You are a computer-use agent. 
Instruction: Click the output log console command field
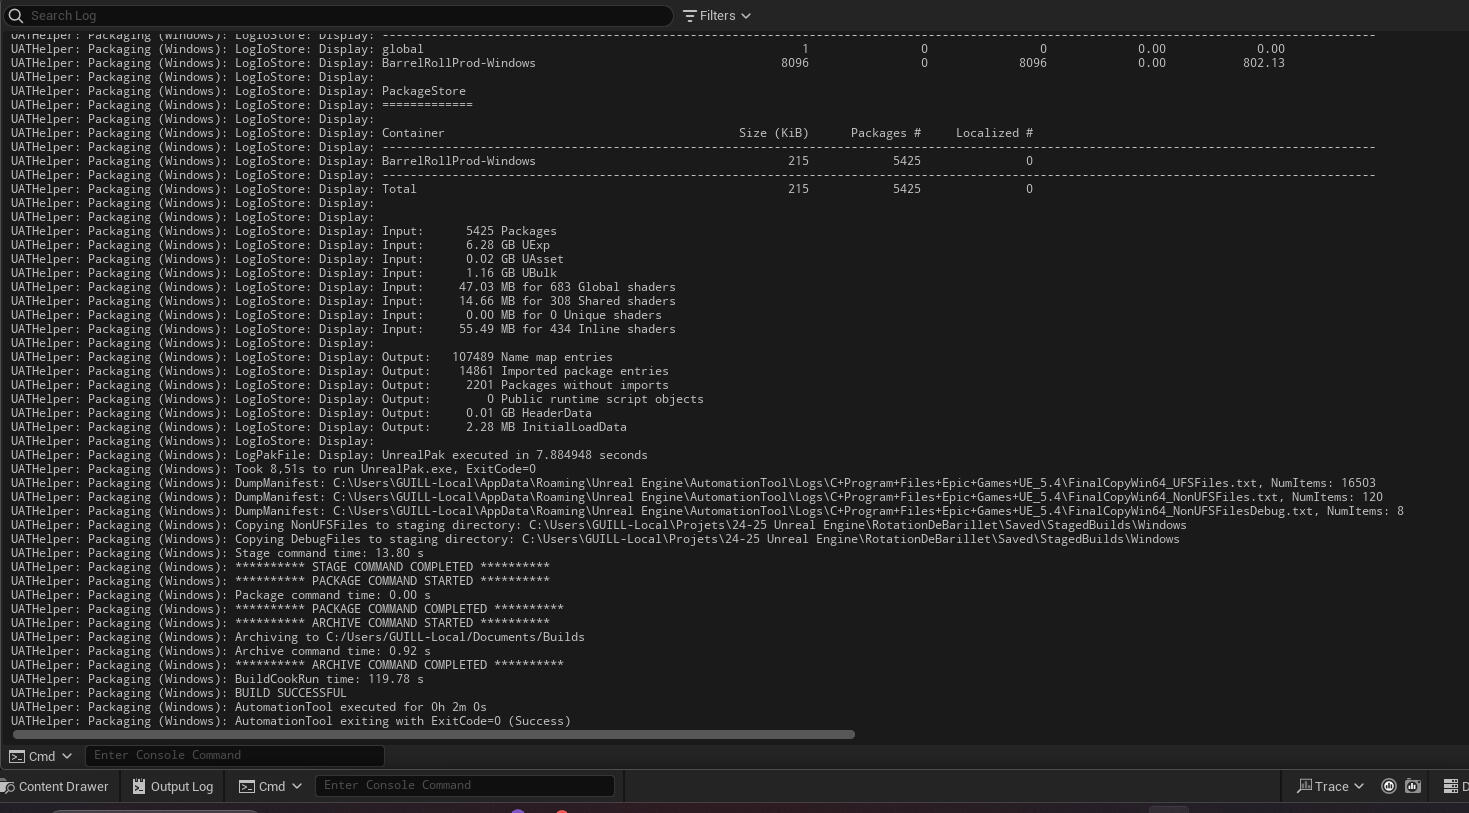tap(234, 756)
